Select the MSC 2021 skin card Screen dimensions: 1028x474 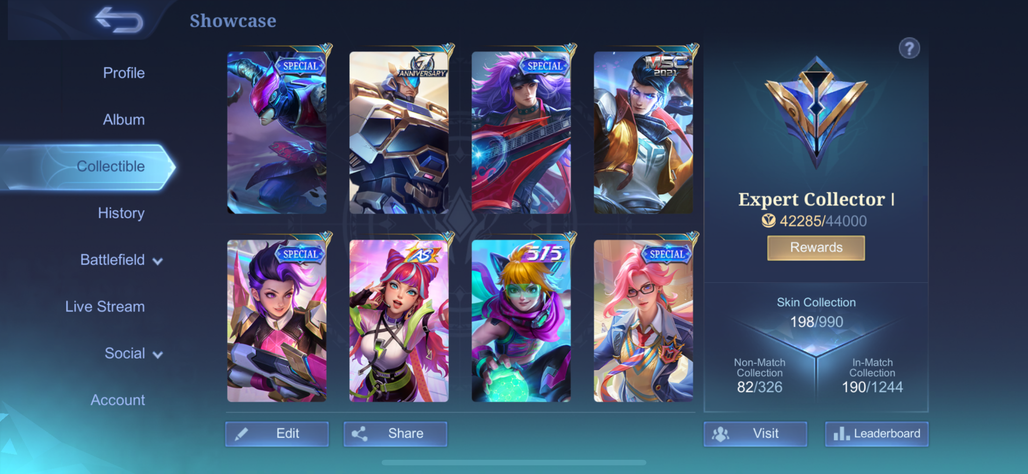tap(644, 132)
